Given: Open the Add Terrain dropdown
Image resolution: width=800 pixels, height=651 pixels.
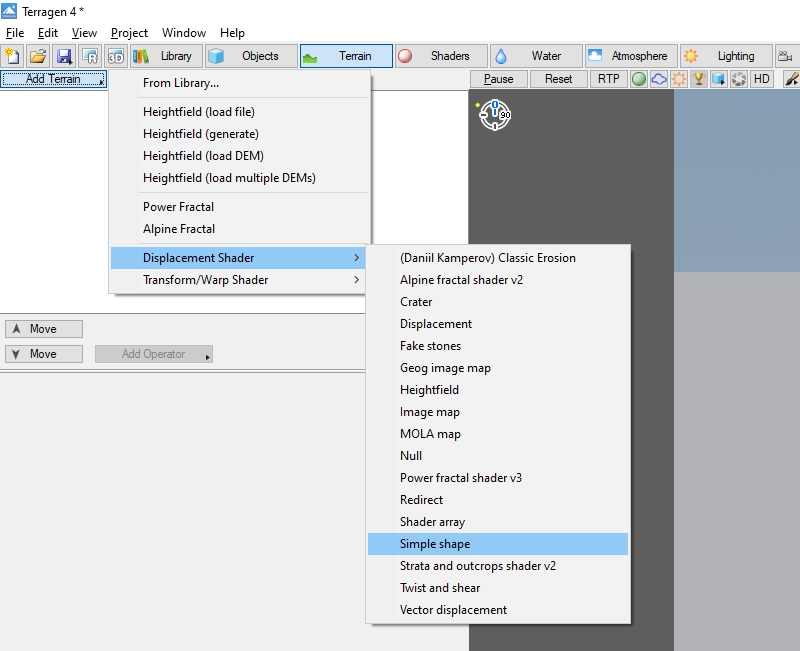Looking at the screenshot, I should point(54,79).
